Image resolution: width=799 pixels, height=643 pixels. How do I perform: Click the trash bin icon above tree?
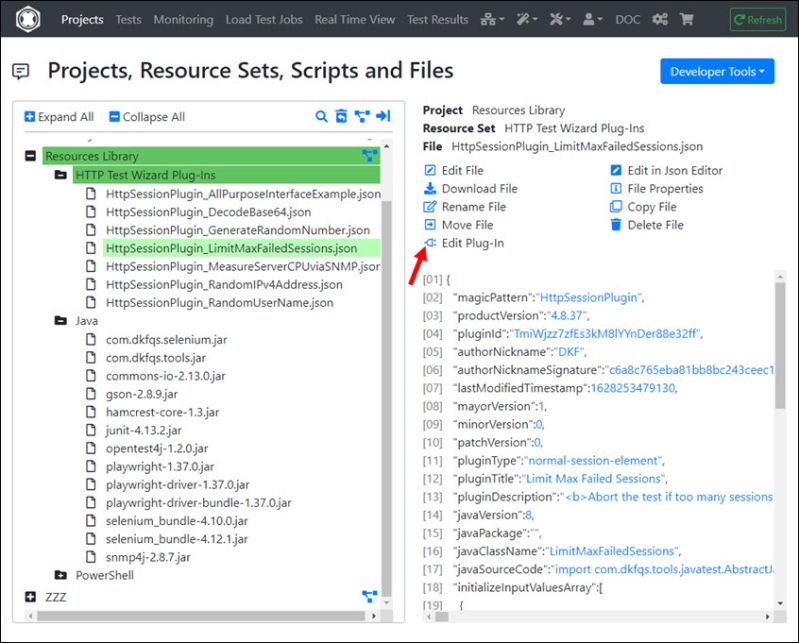pos(341,116)
